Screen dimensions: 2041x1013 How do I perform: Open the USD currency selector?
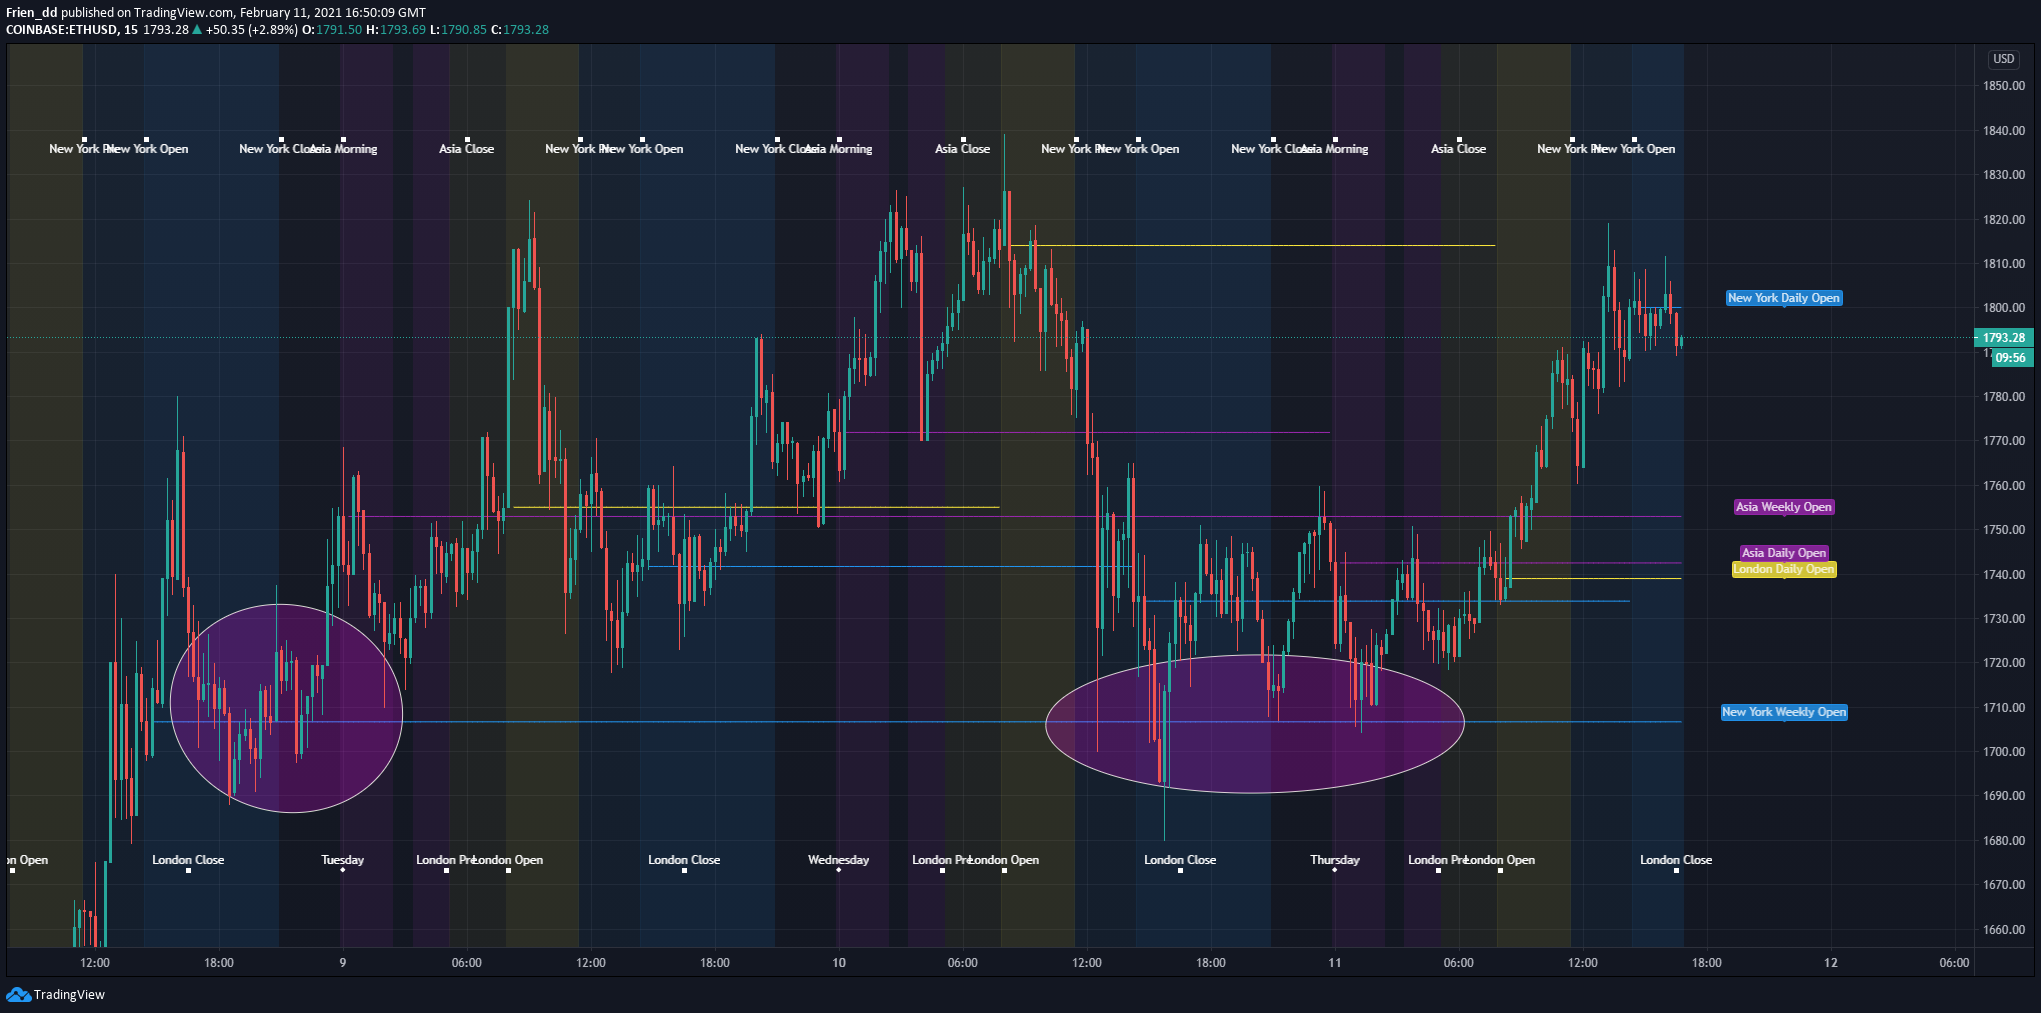2004,59
